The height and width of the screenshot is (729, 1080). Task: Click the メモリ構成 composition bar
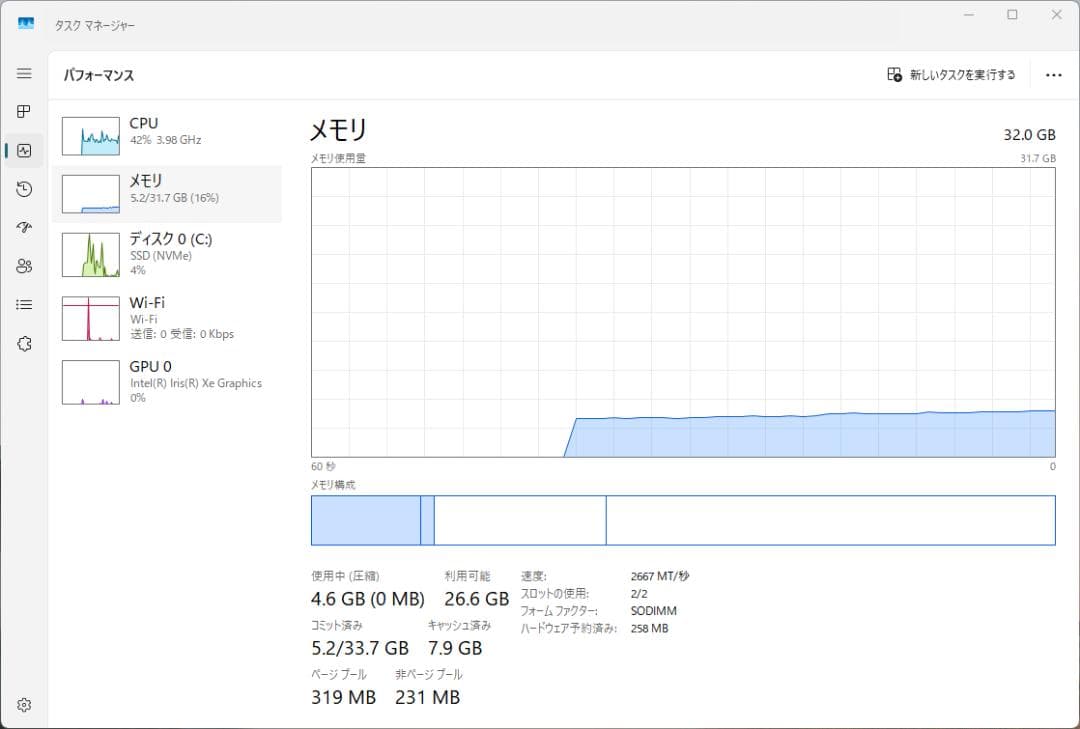(x=683, y=519)
